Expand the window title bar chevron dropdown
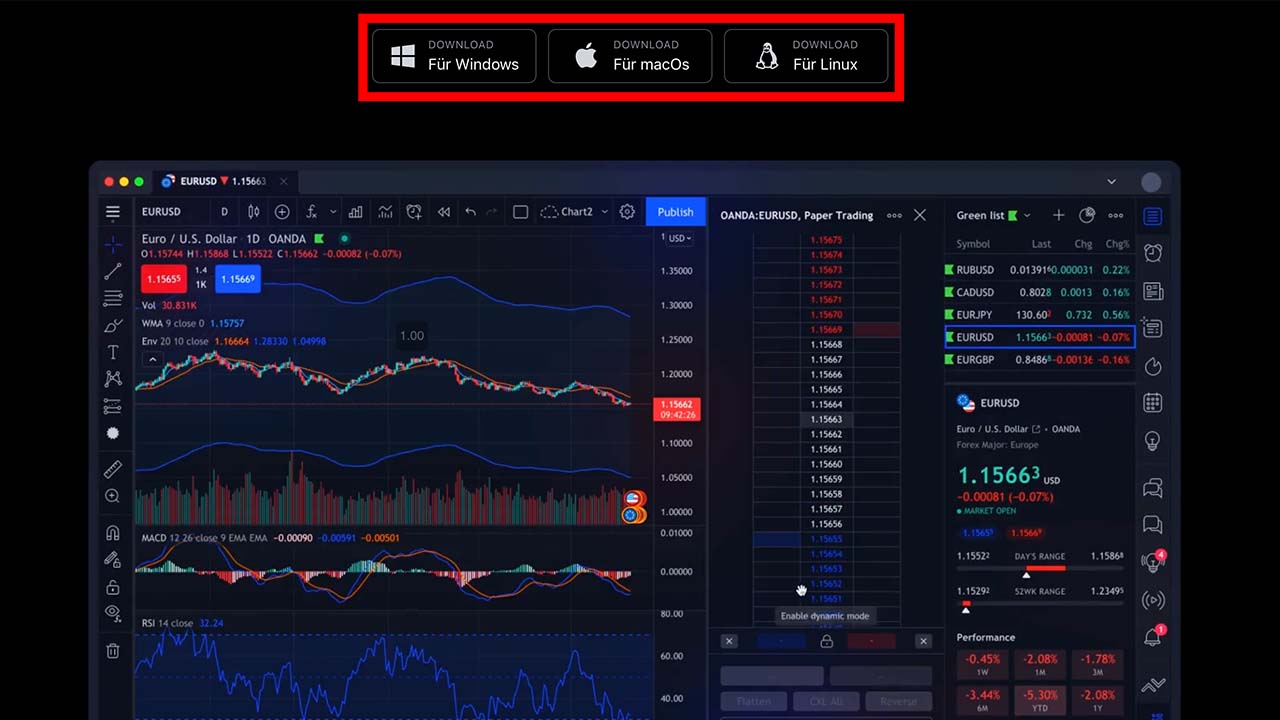This screenshot has height=720, width=1280. point(1111,181)
